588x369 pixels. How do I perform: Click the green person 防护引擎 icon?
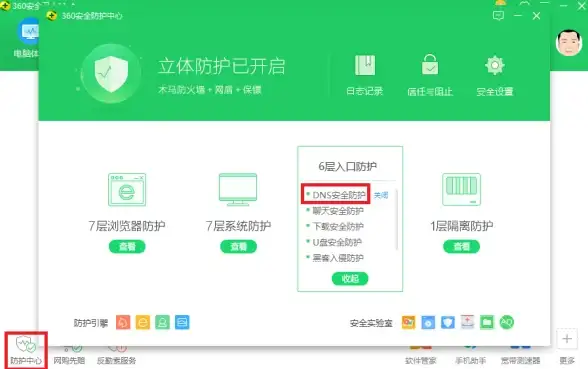click(162, 322)
